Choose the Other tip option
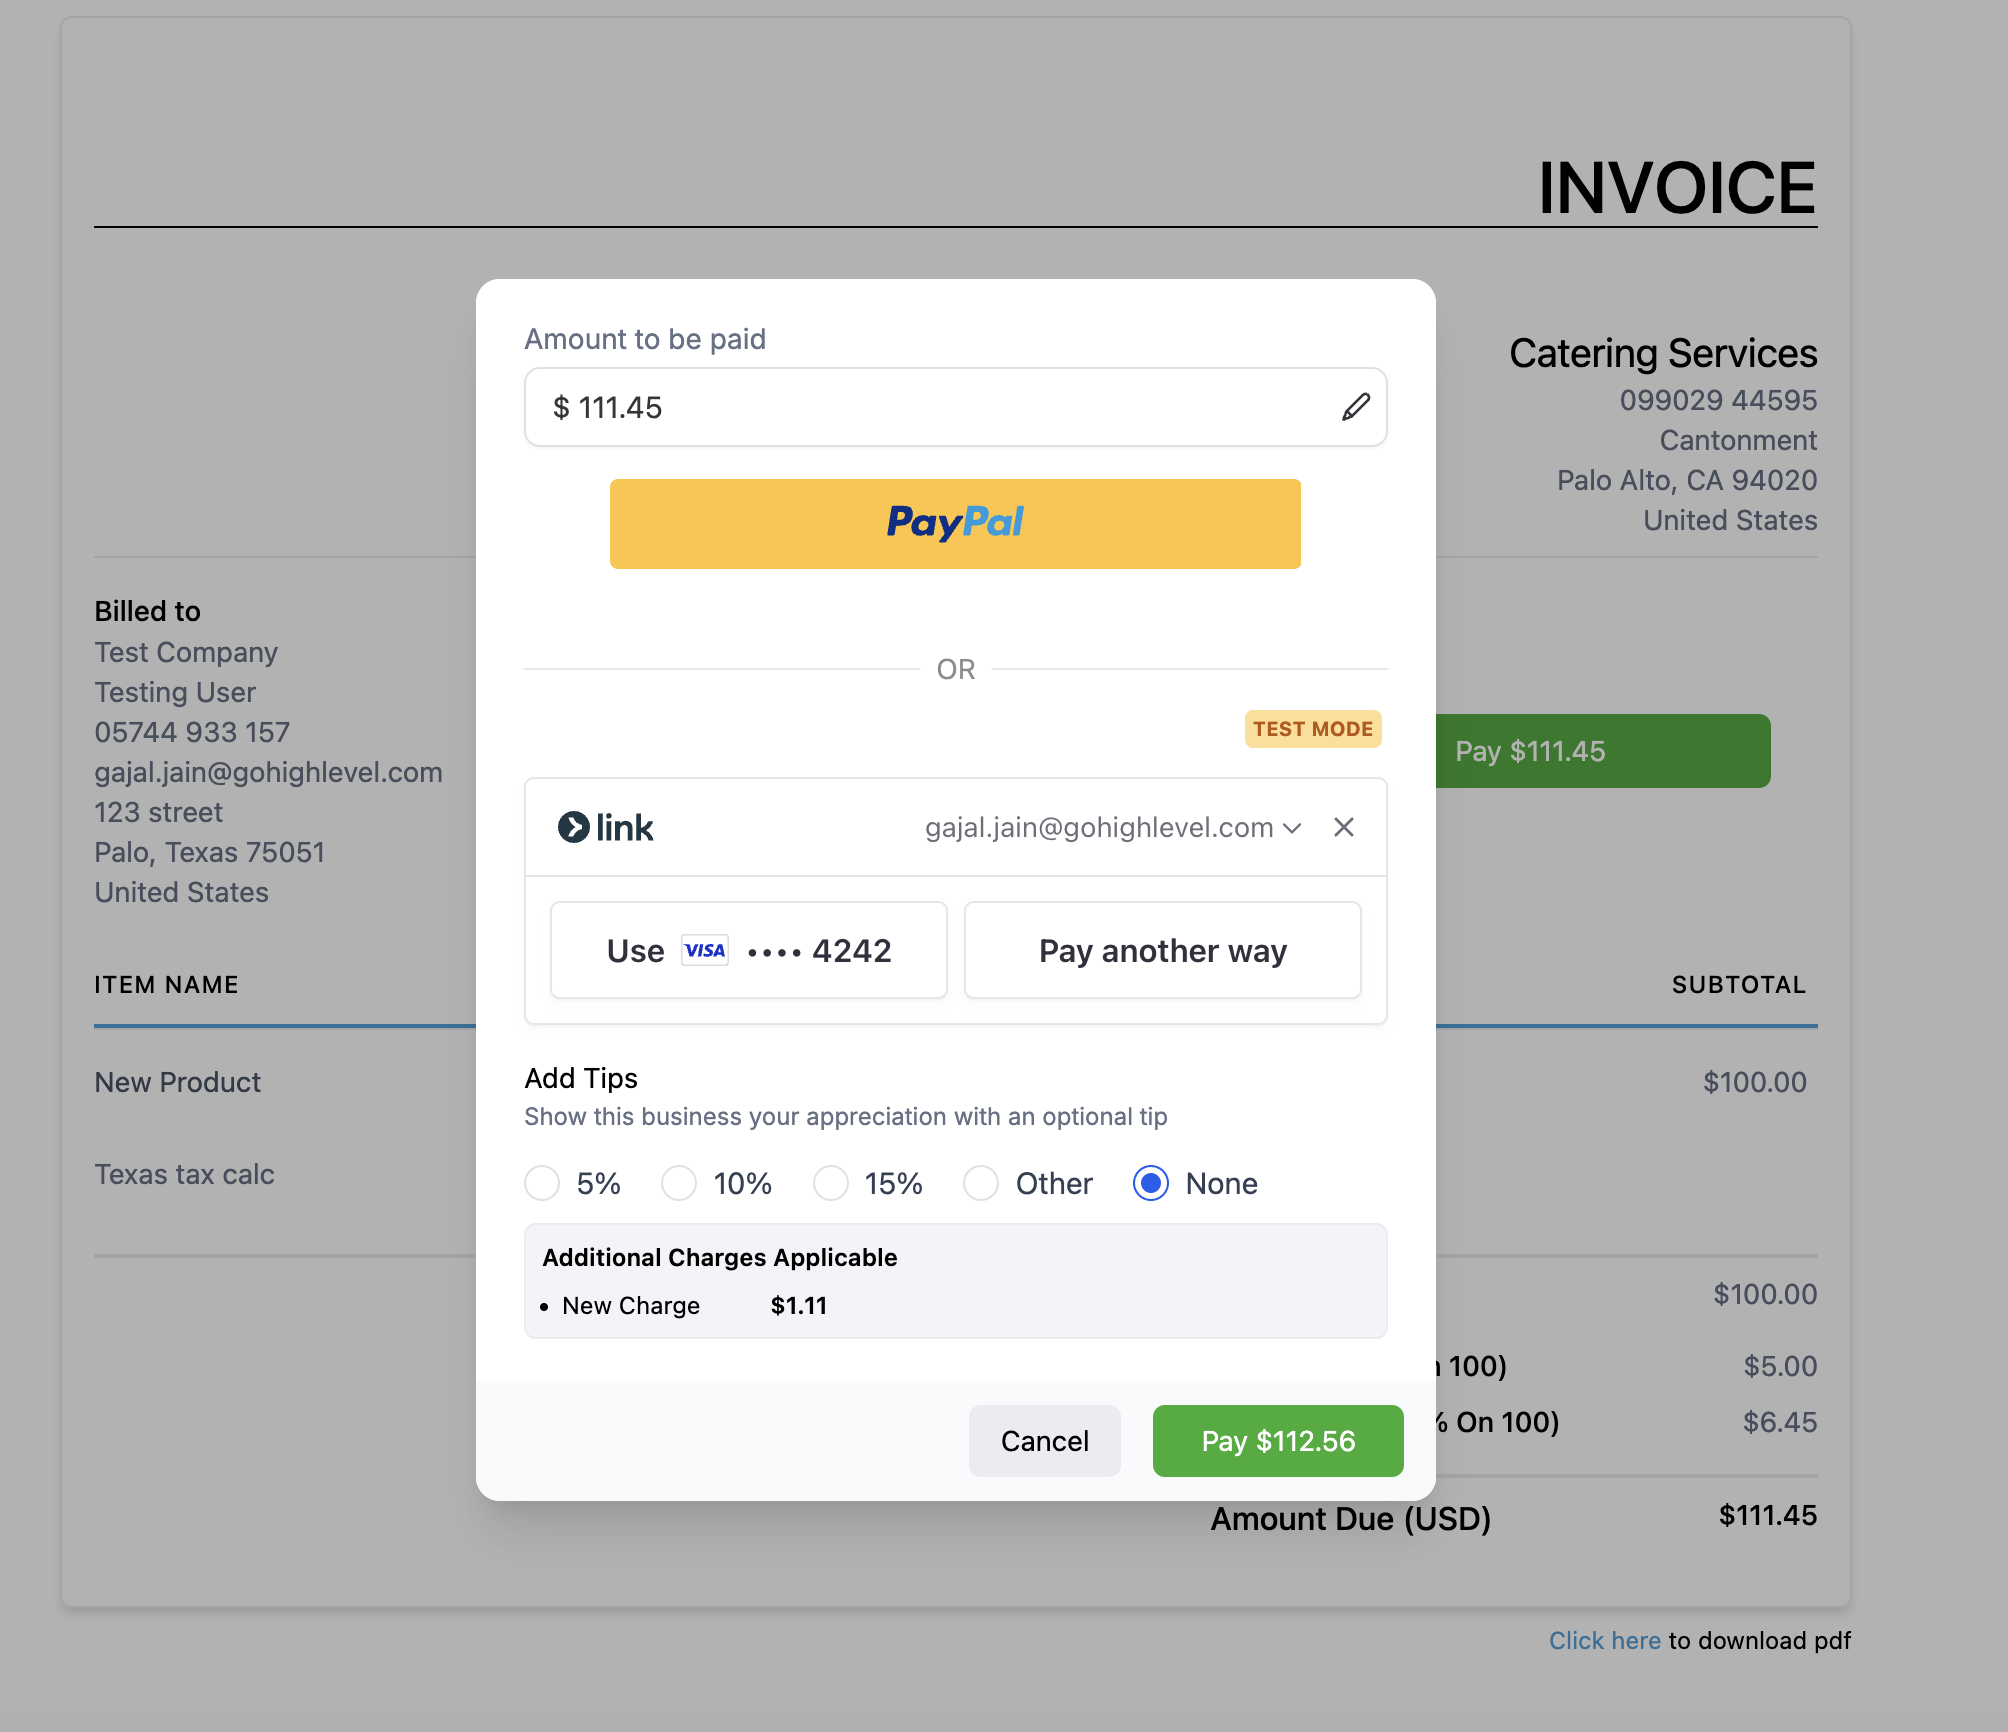Viewport: 2008px width, 1732px height. 981,1183
